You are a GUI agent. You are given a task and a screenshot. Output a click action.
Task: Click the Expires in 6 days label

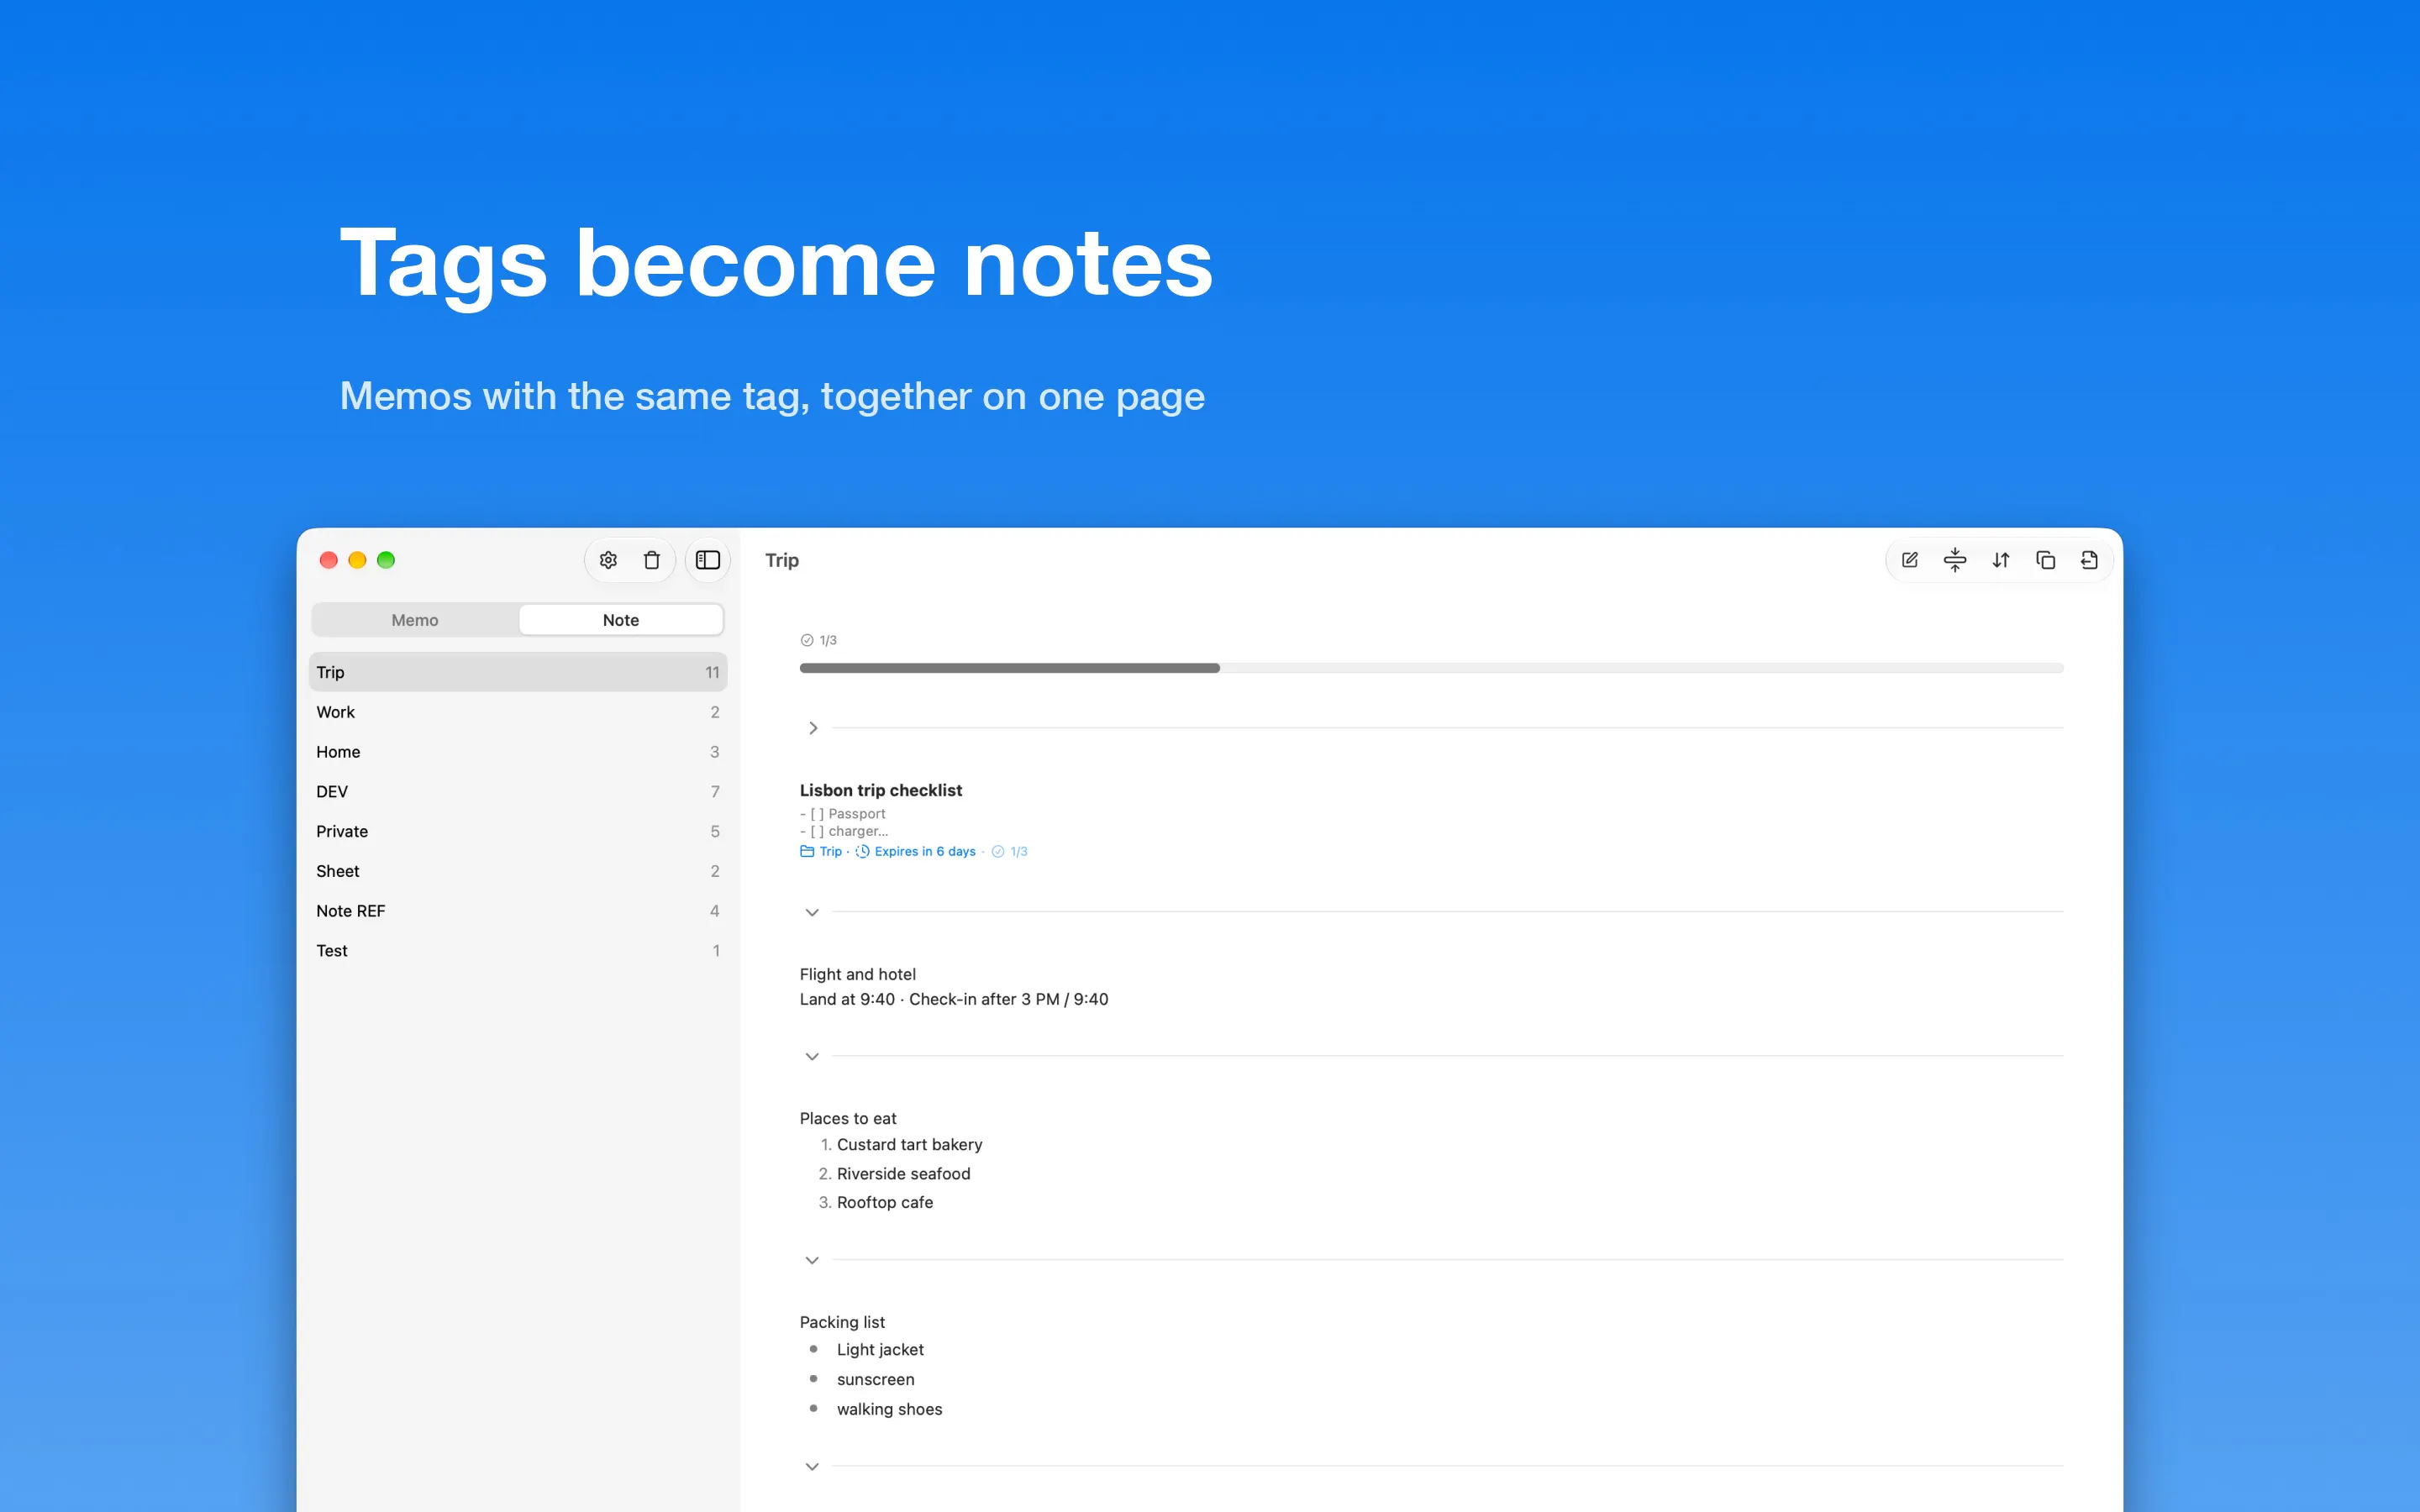pos(925,851)
